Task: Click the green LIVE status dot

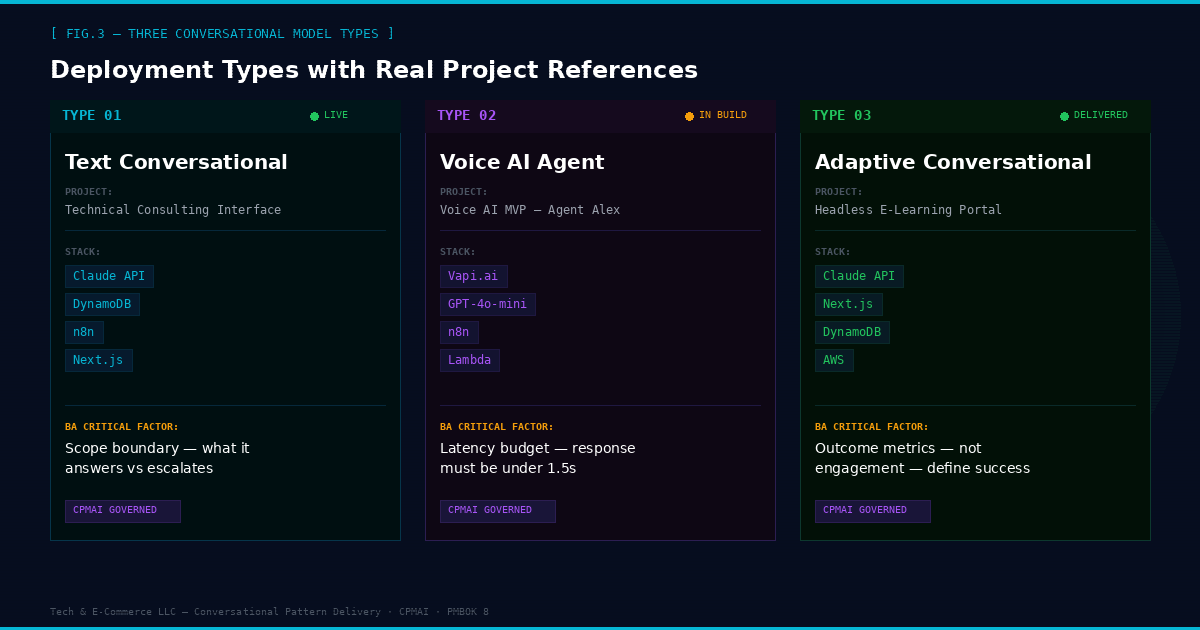Action: [314, 116]
